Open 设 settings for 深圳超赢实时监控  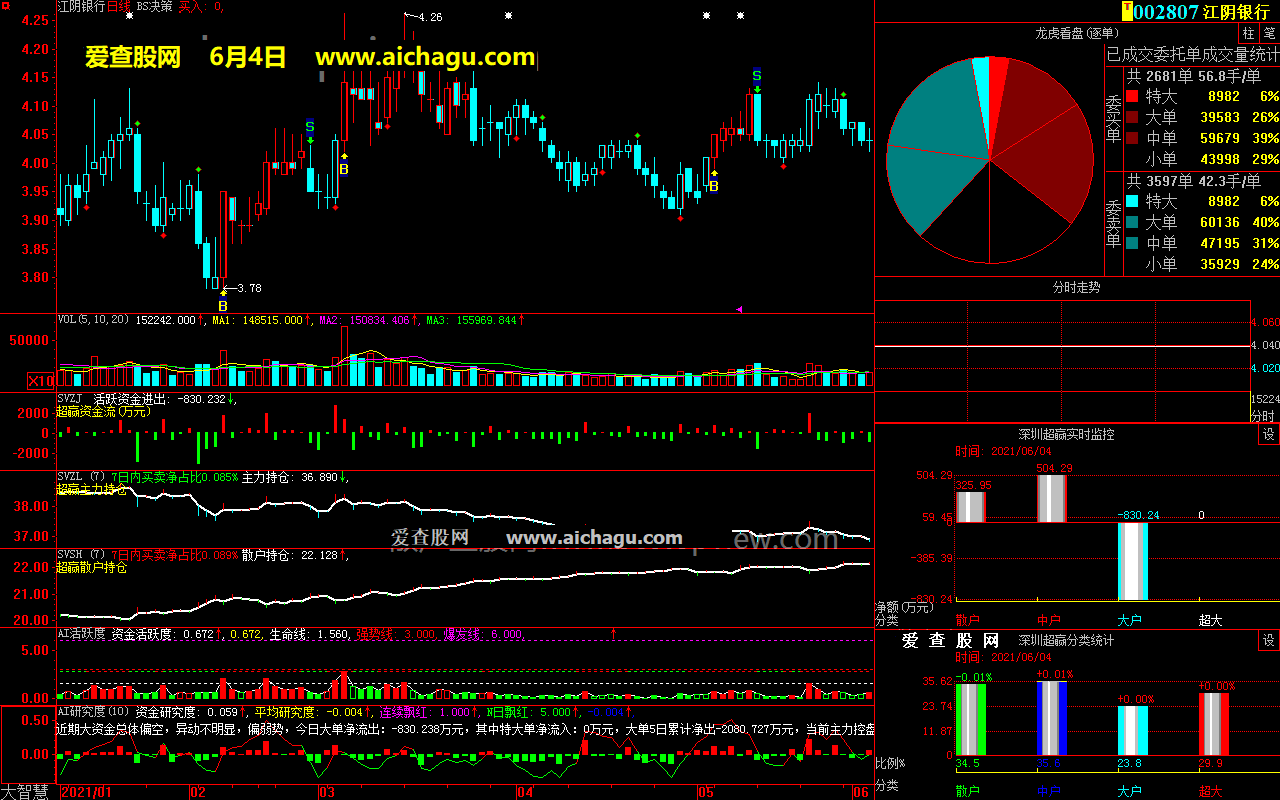1269,434
